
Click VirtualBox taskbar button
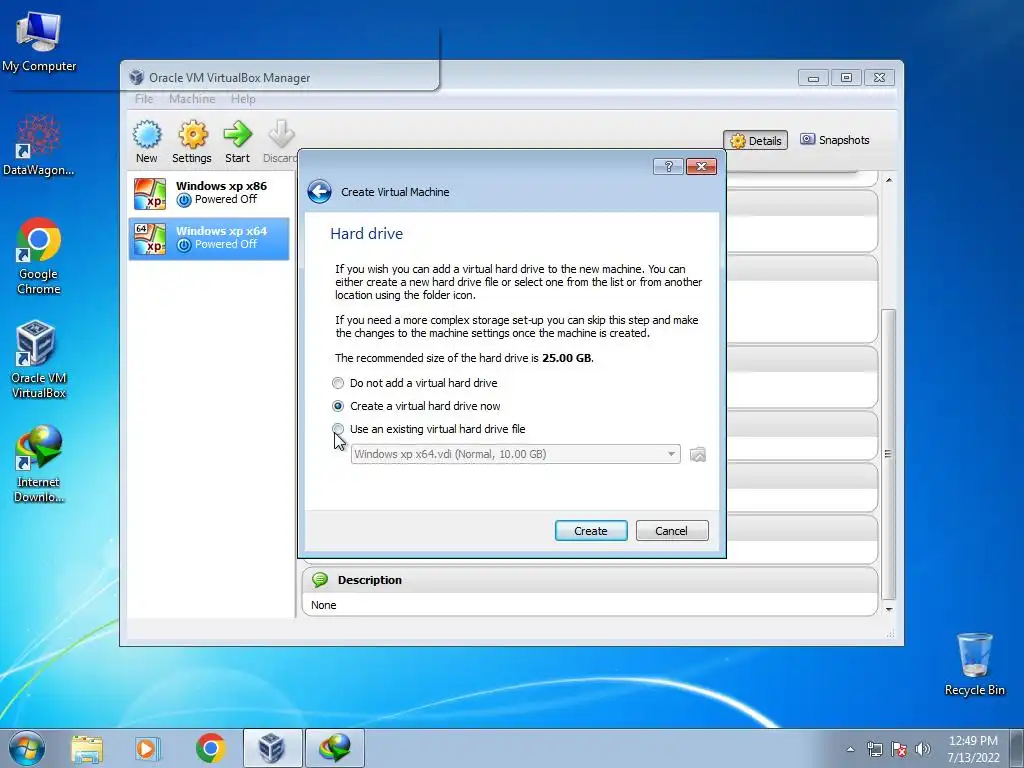click(272, 748)
